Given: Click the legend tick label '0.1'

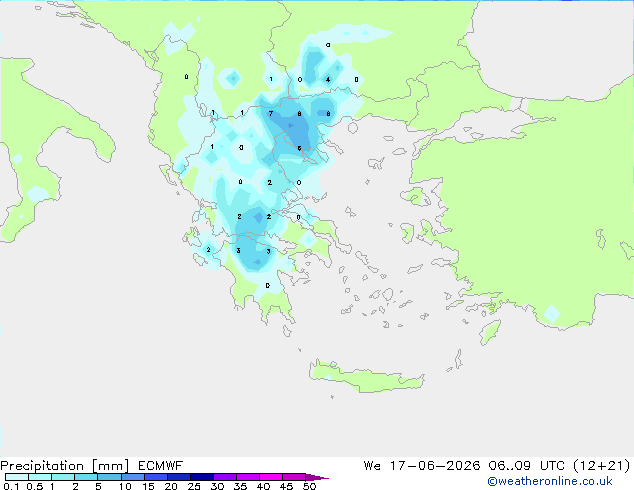Looking at the screenshot, I should point(11,486).
